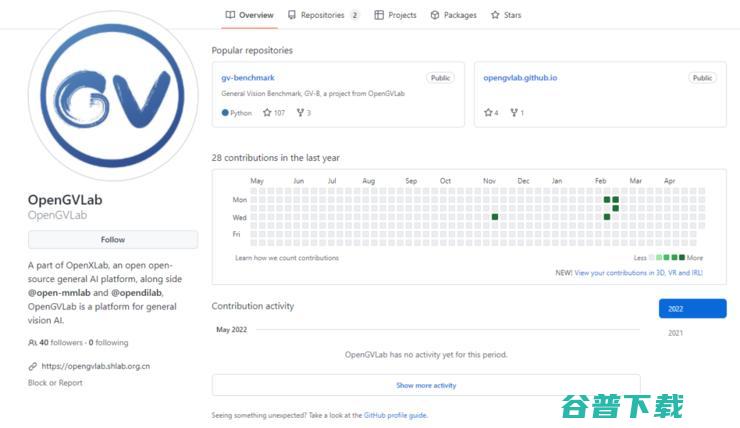
Task: Click Learn how we count contributions
Action: [287, 258]
